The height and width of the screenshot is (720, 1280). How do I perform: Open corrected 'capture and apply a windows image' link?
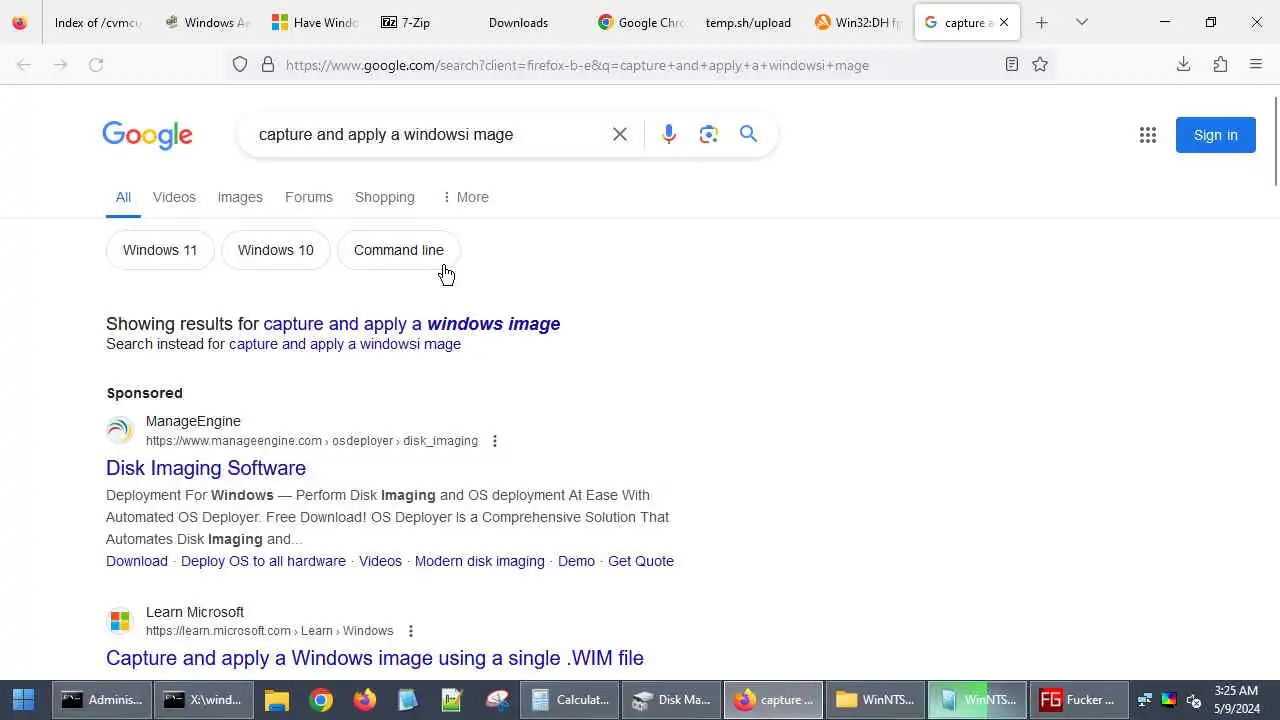pyautogui.click(x=412, y=324)
